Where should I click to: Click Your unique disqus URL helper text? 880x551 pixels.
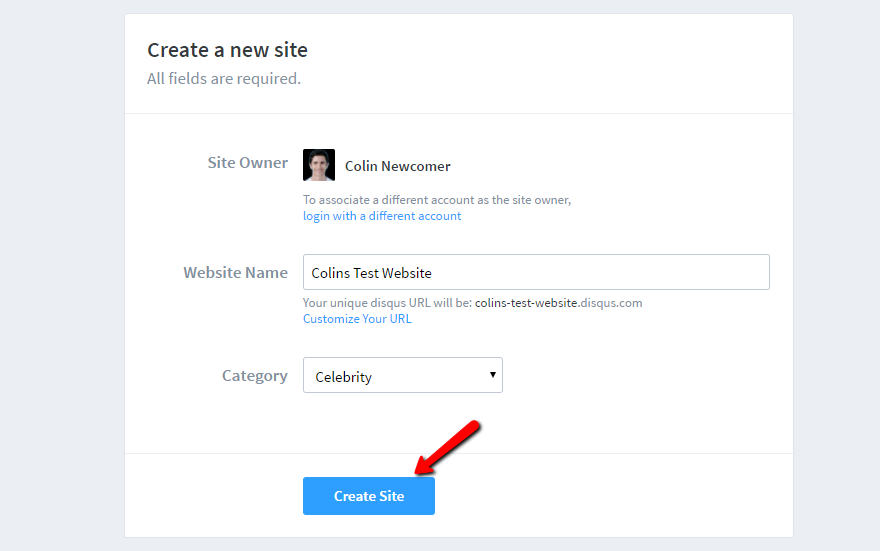[387, 303]
